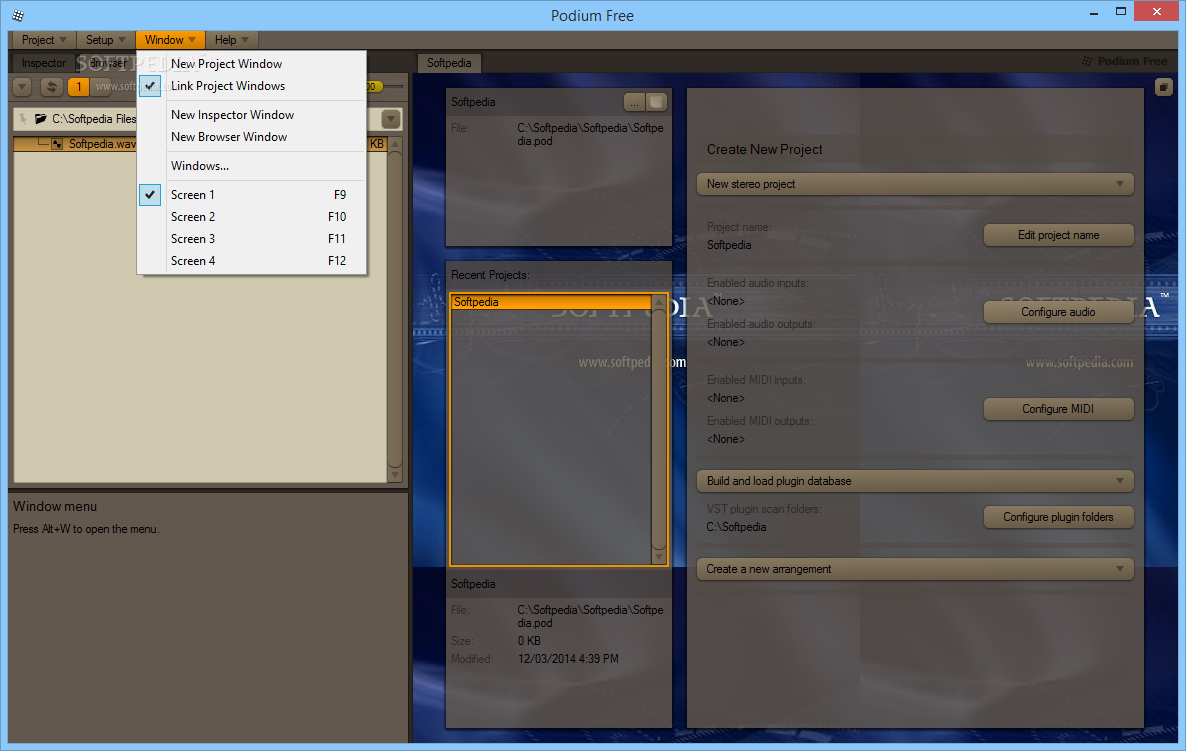Click the square button on Softpedia panel
This screenshot has height=751, width=1186.
coord(657,102)
